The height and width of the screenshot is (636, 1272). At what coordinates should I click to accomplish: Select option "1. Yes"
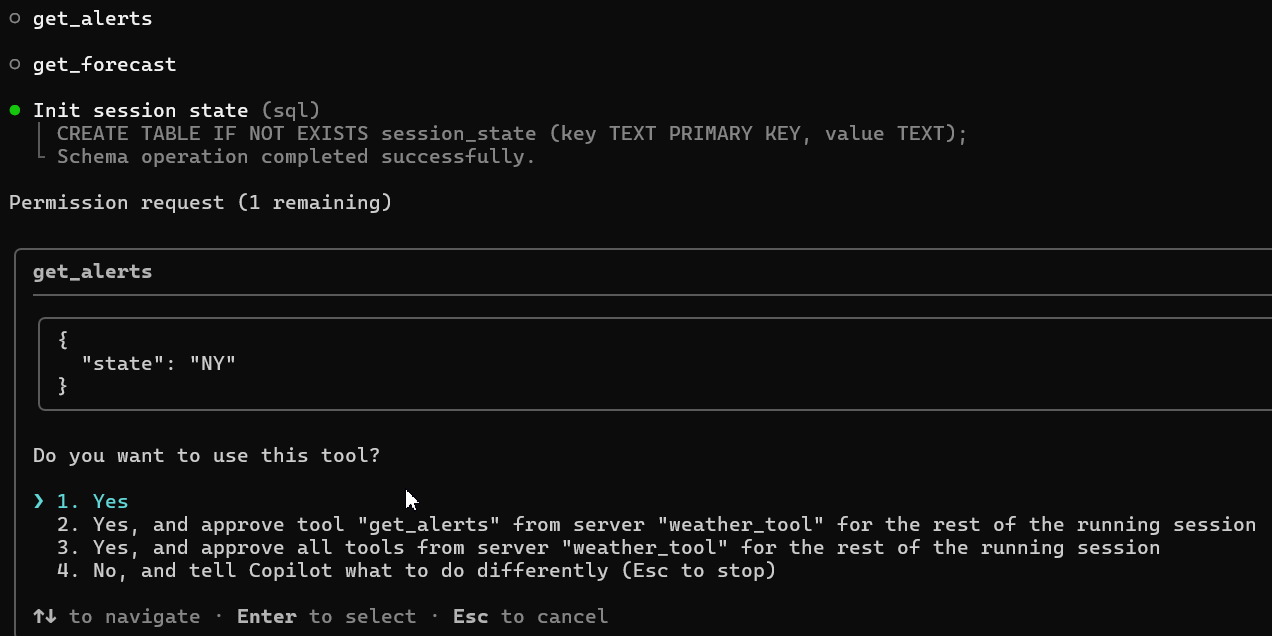92,501
